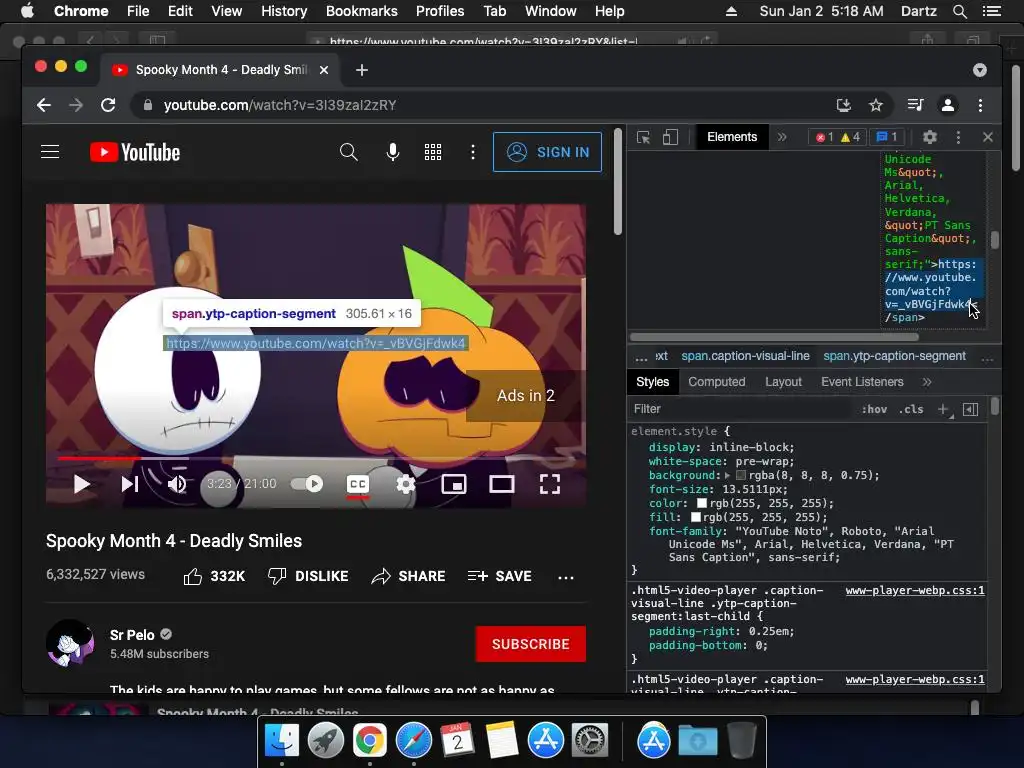Toggle :hov element state

tap(874, 409)
